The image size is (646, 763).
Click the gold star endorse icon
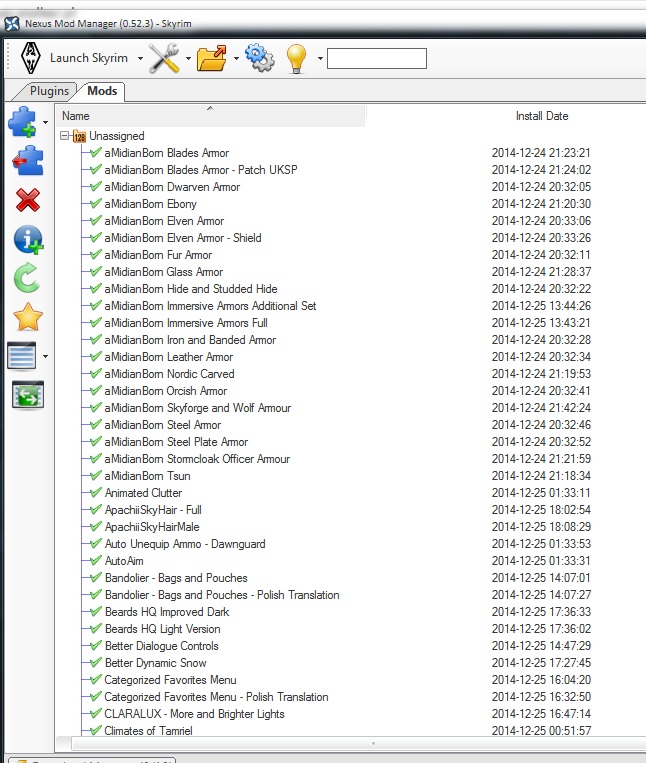tap(28, 317)
